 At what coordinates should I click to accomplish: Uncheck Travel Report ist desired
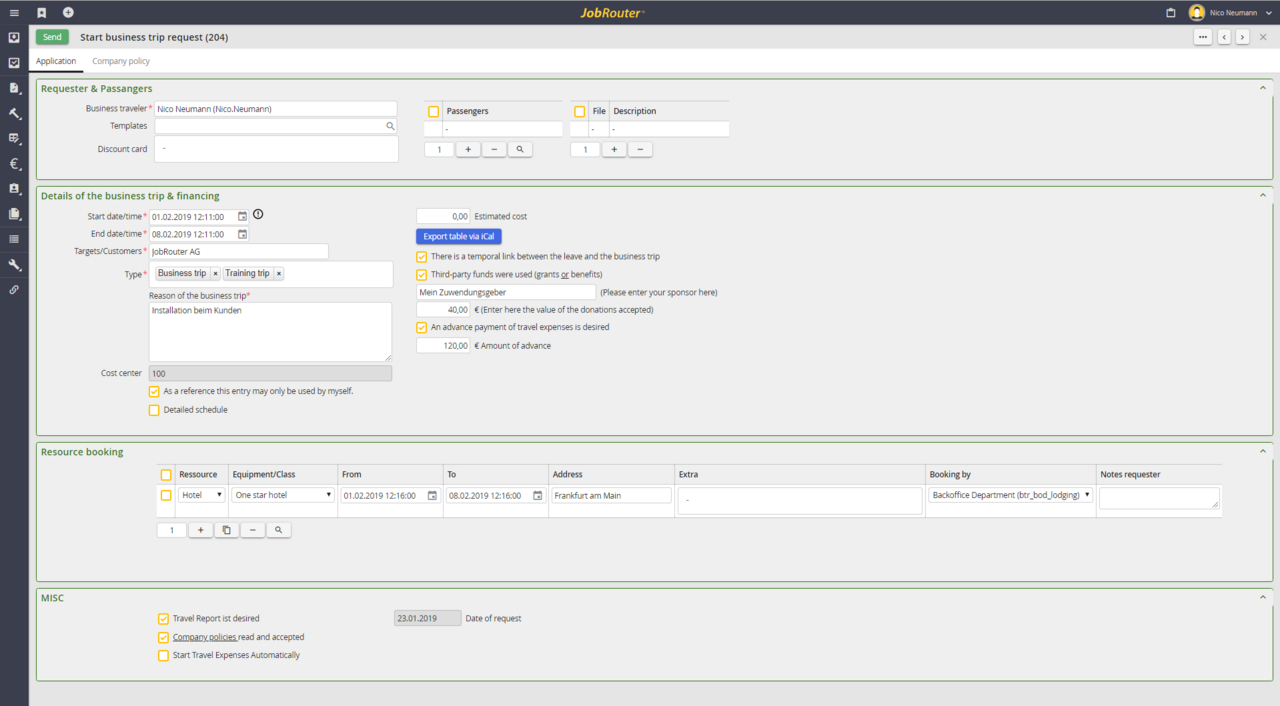tap(164, 619)
